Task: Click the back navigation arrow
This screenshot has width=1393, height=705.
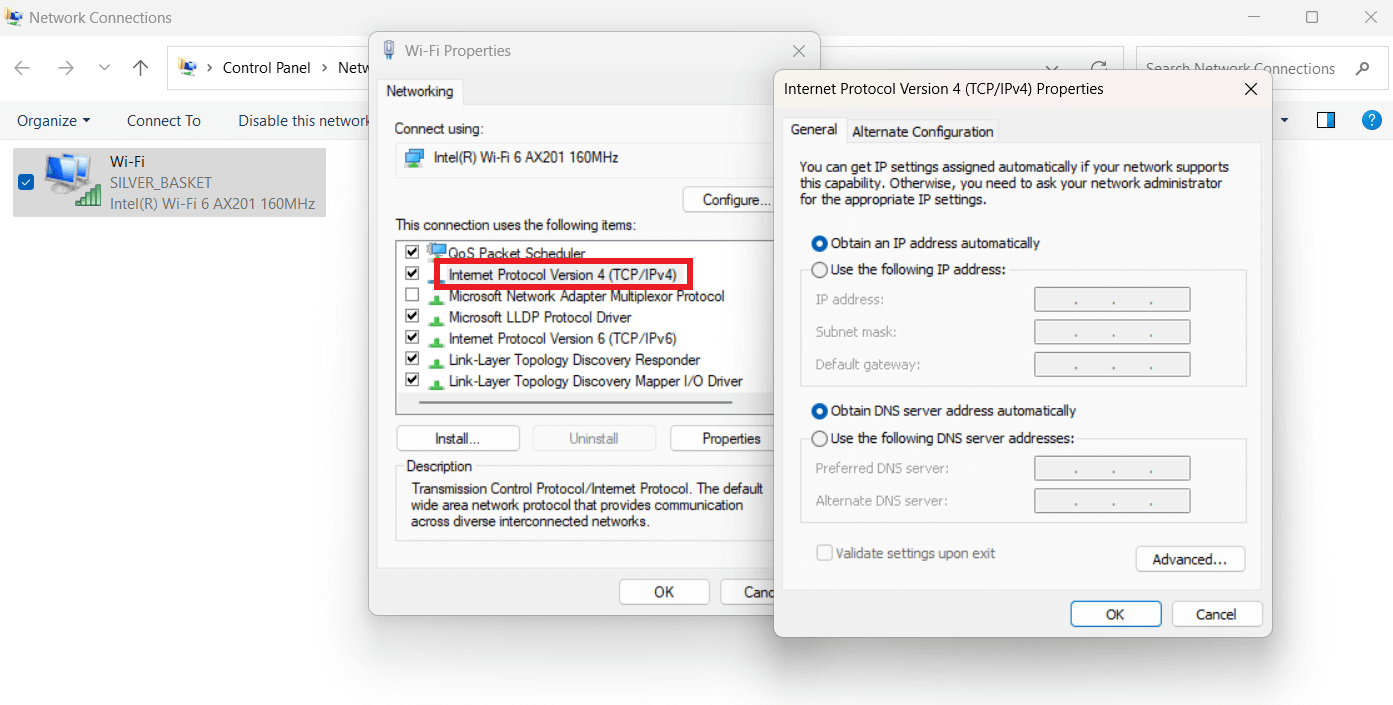Action: click(x=22, y=67)
